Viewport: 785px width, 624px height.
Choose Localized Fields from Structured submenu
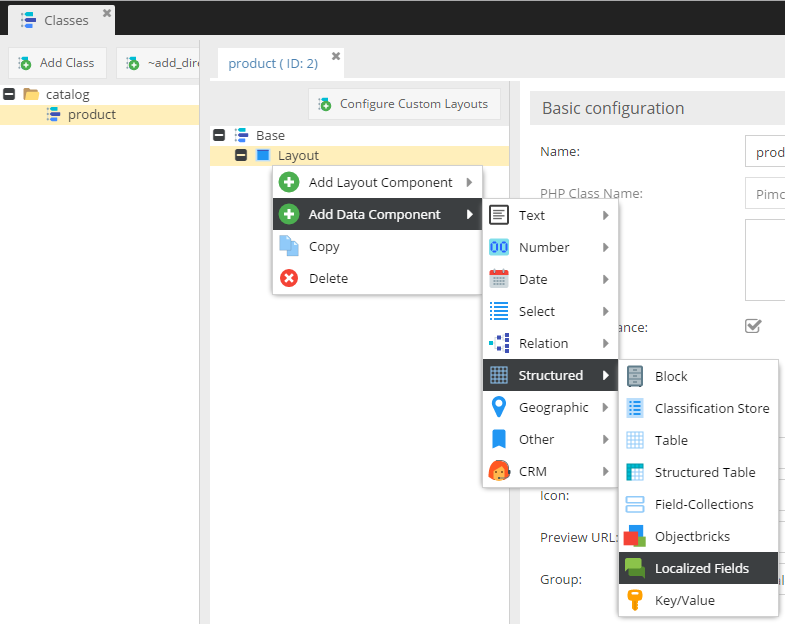click(700, 568)
